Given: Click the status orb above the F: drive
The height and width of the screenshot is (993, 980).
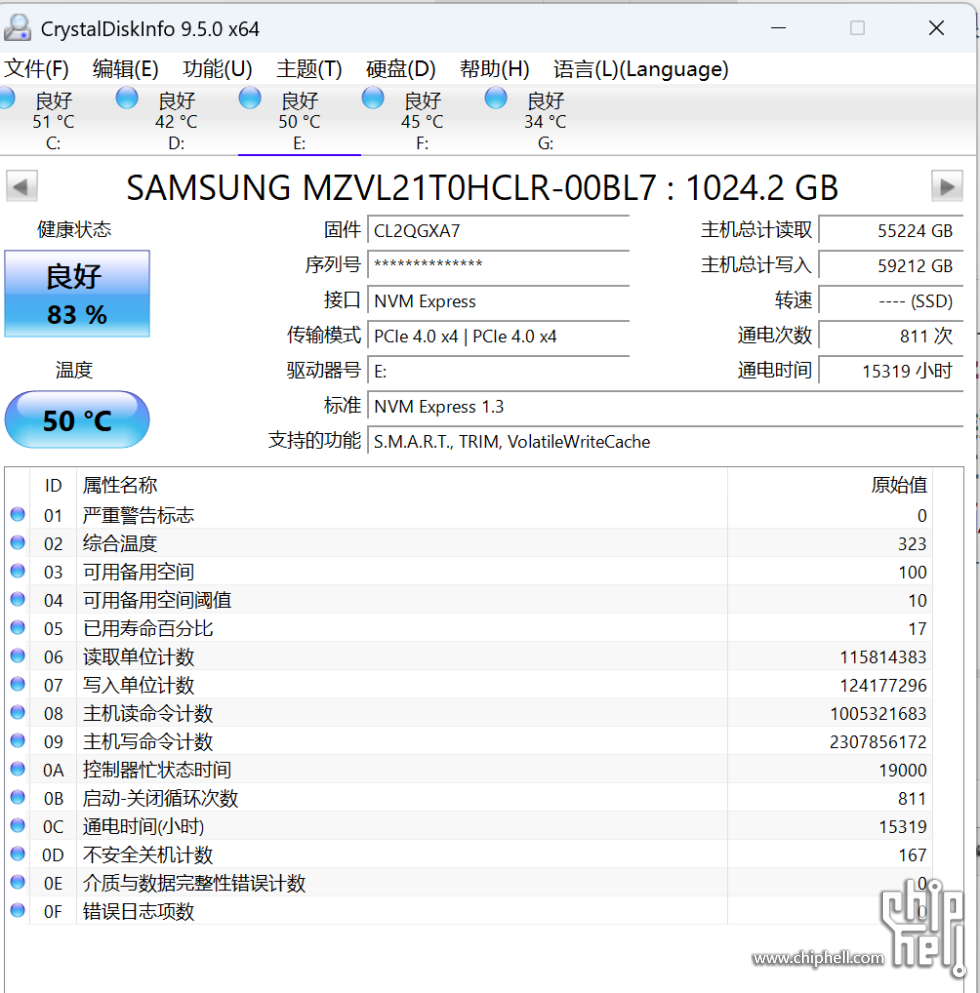Looking at the screenshot, I should [x=373, y=98].
